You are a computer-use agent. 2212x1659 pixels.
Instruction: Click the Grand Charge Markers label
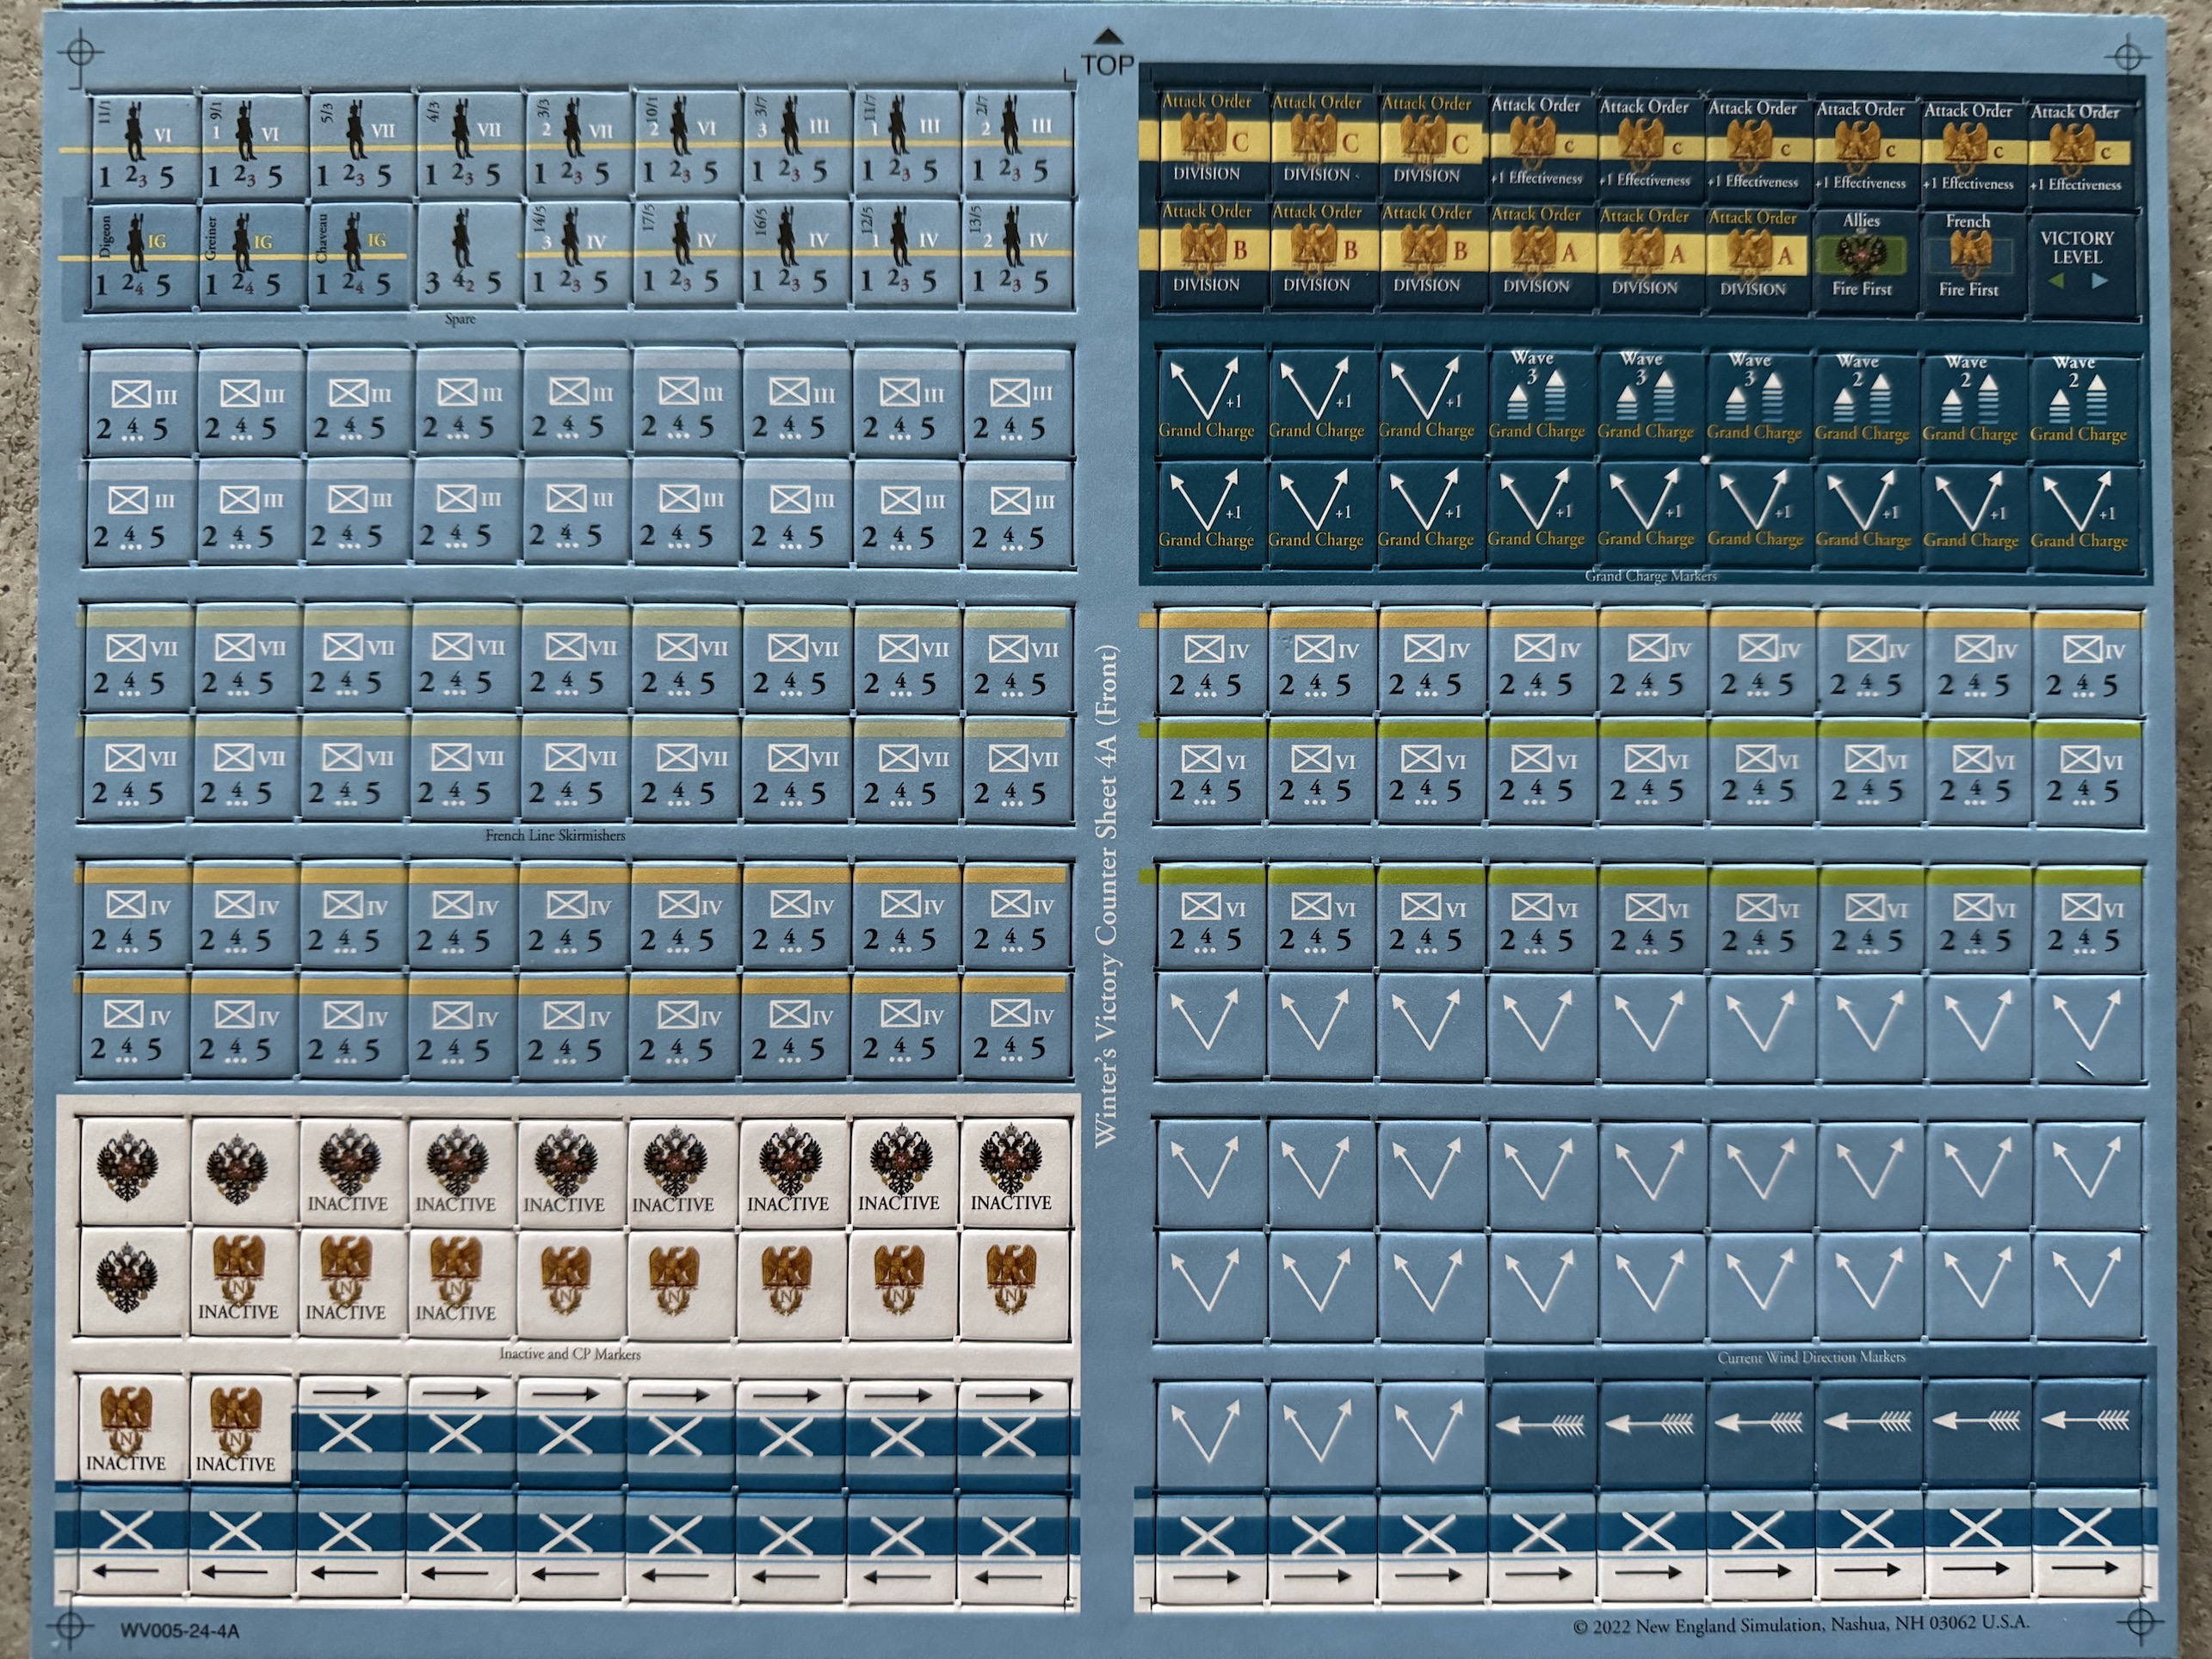1650,576
